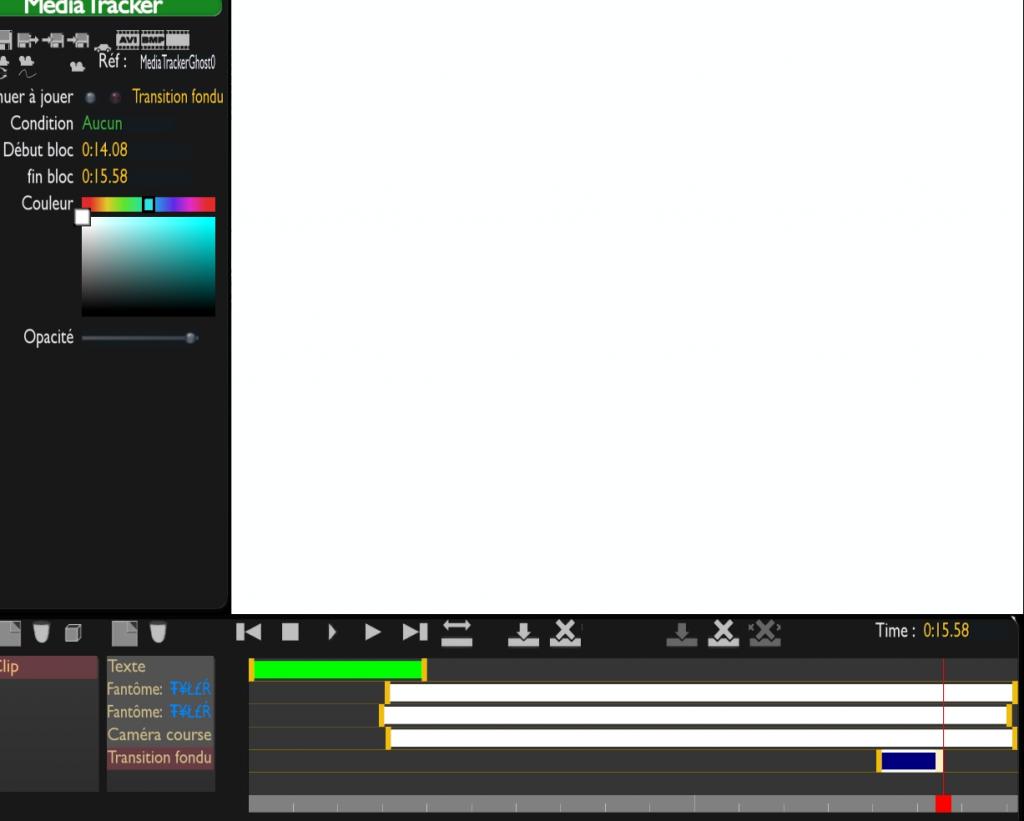This screenshot has height=821, width=1024.
Task: Remove the current key
Action: pyautogui.click(x=724, y=633)
